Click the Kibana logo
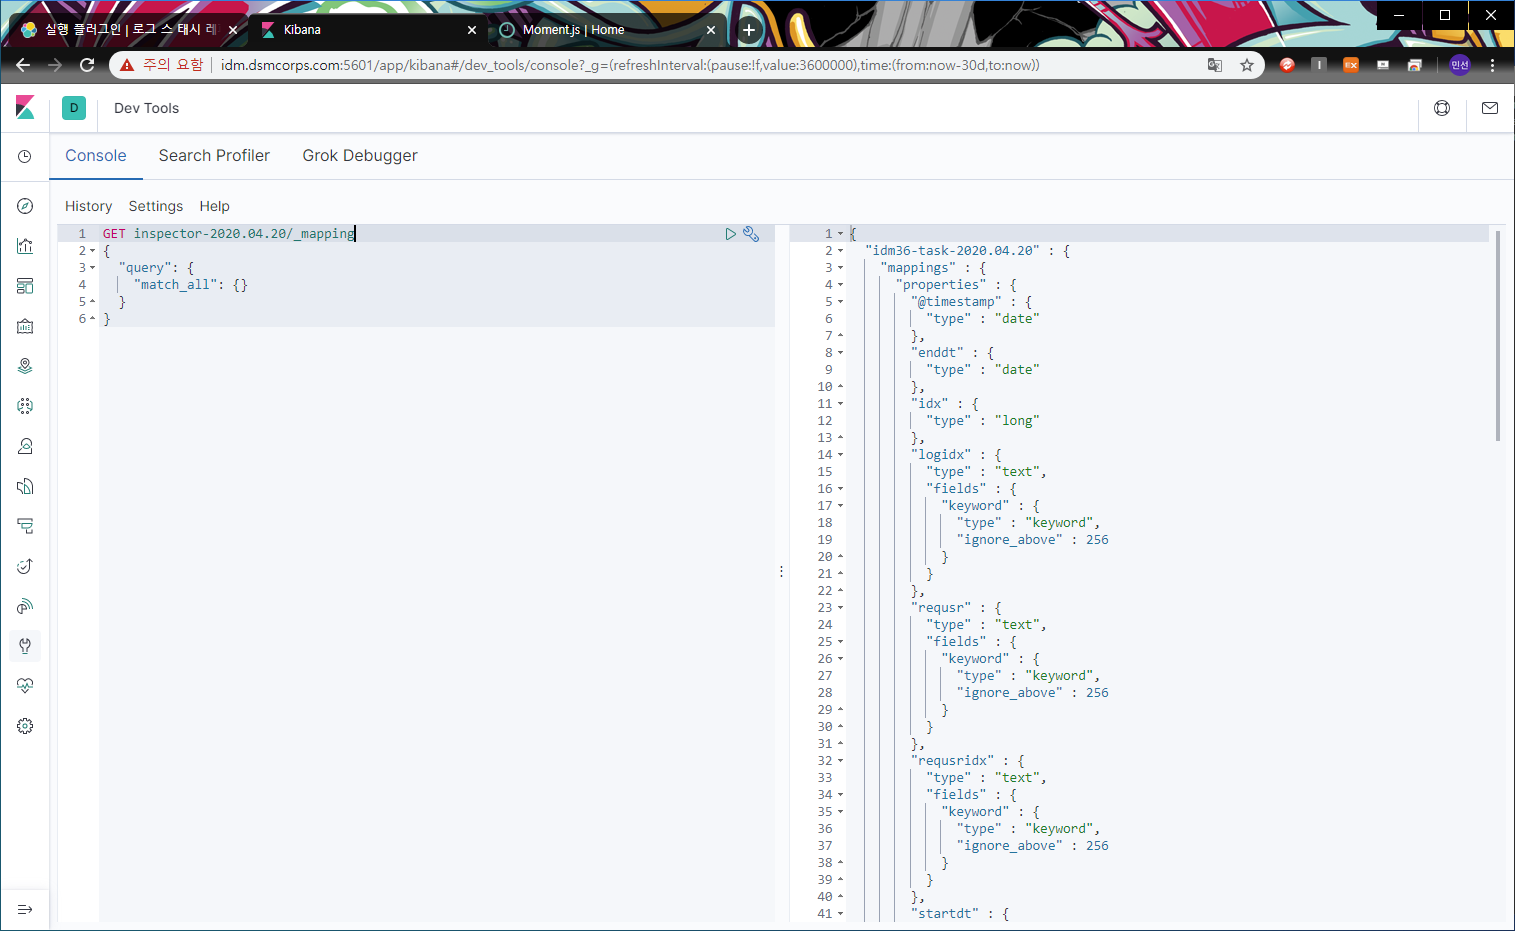1515x931 pixels. click(25, 107)
